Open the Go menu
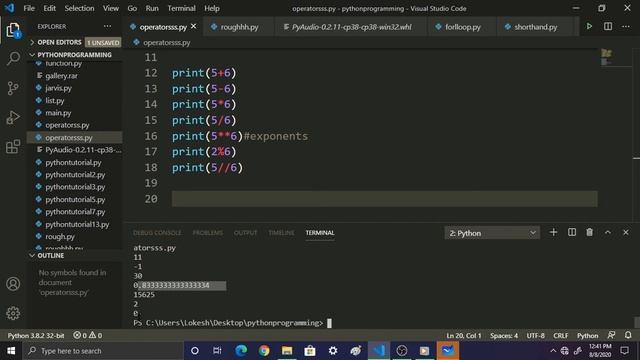Screen dimensions: 640x360 132,8
